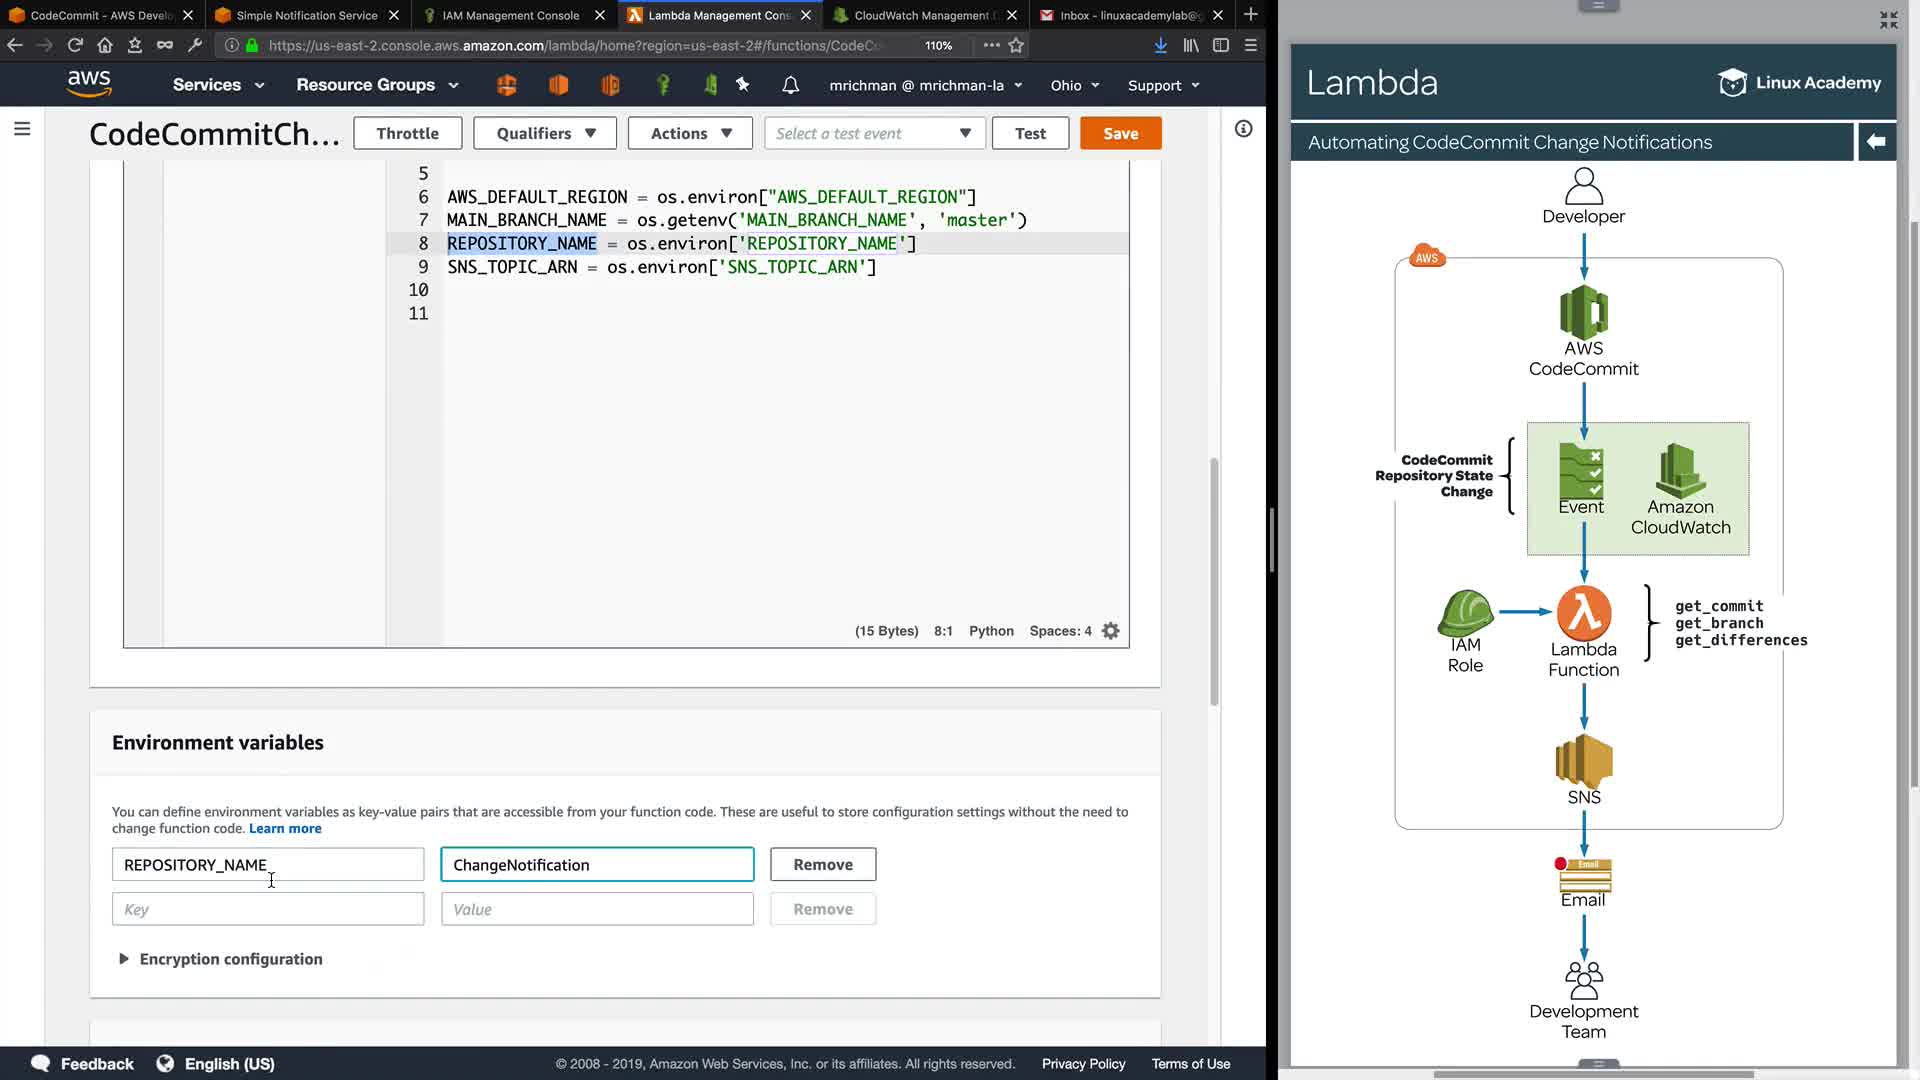The height and width of the screenshot is (1080, 1920).
Task: Open the Lambda sidebar hamburger menu
Action: tap(22, 129)
